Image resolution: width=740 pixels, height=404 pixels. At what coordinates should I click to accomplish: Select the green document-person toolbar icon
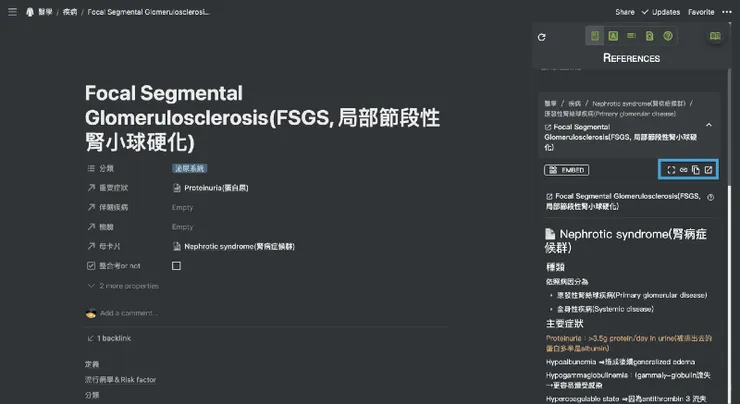point(649,36)
